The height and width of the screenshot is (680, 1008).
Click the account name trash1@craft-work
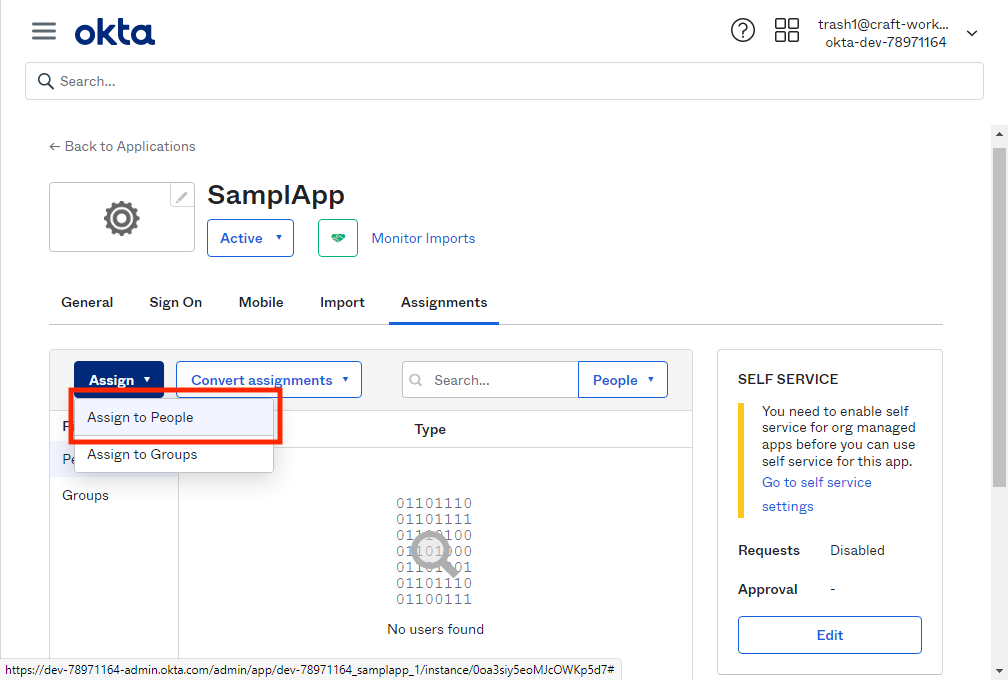click(883, 24)
